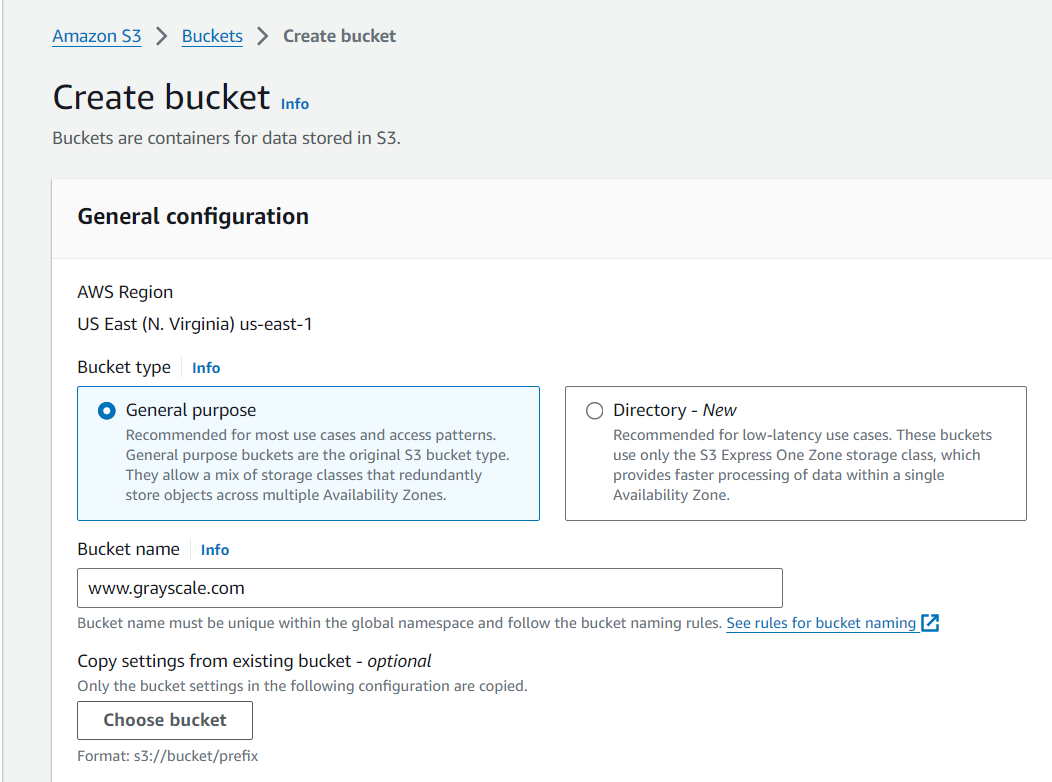
Task: Go back to the Buckets breadcrumb
Action: 212,36
